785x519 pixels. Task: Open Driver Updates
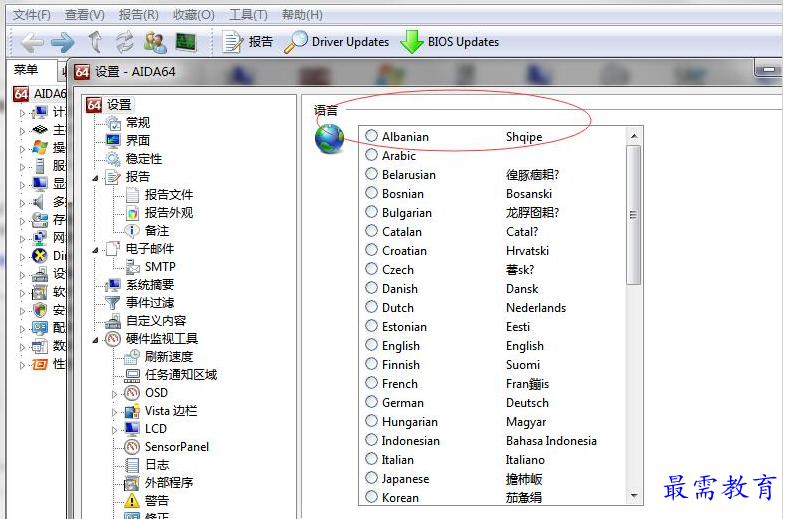(x=336, y=42)
